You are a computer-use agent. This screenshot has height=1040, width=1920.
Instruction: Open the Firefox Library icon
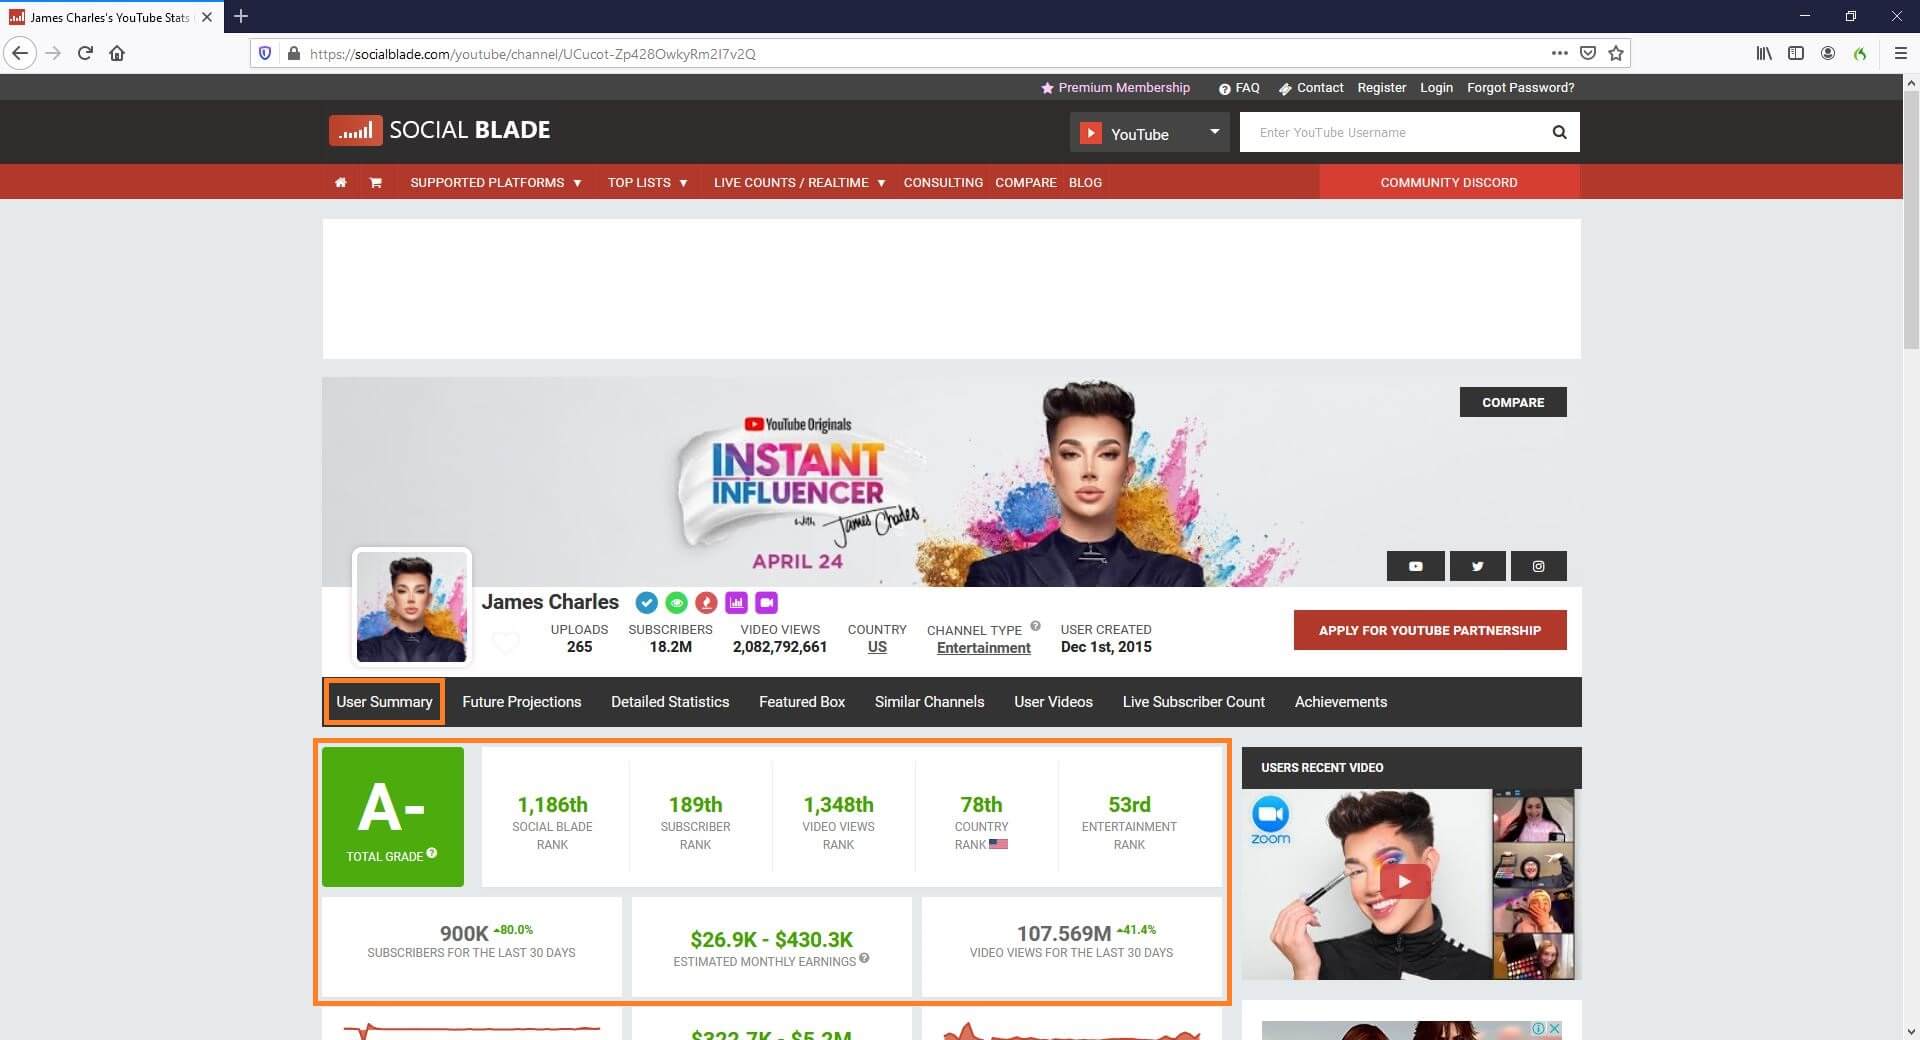[x=1764, y=53]
